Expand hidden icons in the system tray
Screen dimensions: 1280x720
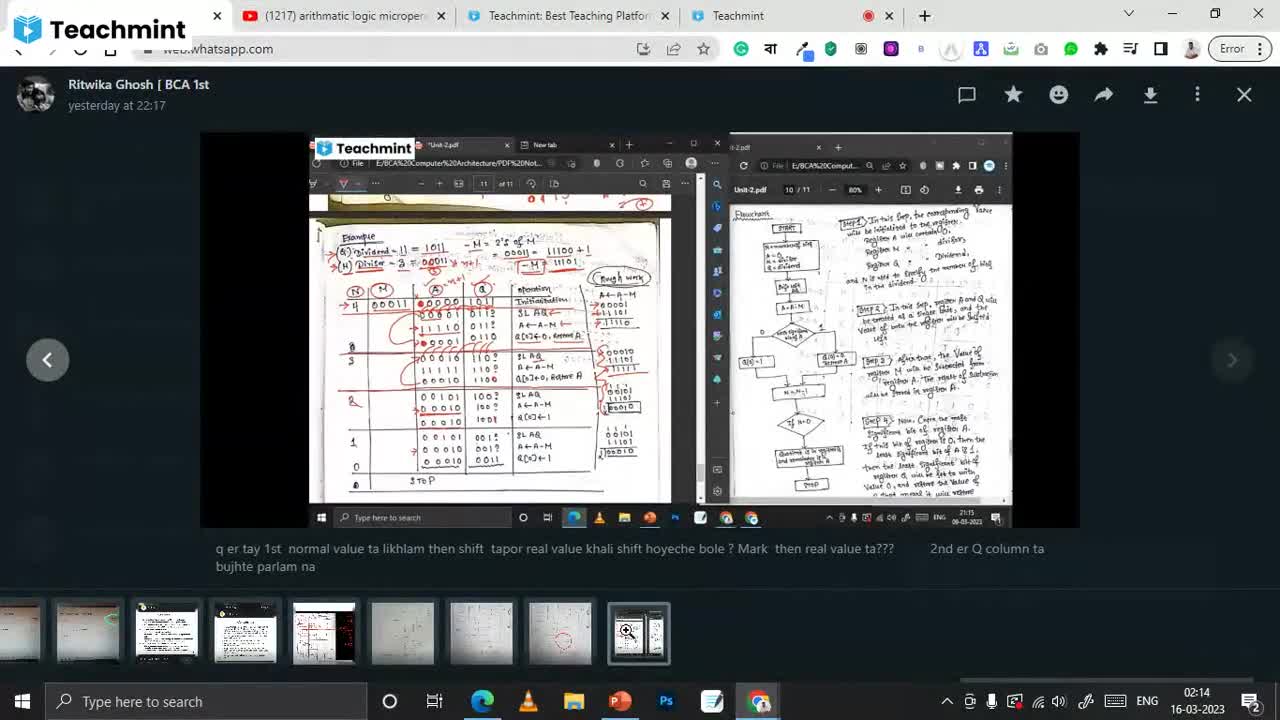pyautogui.click(x=947, y=701)
